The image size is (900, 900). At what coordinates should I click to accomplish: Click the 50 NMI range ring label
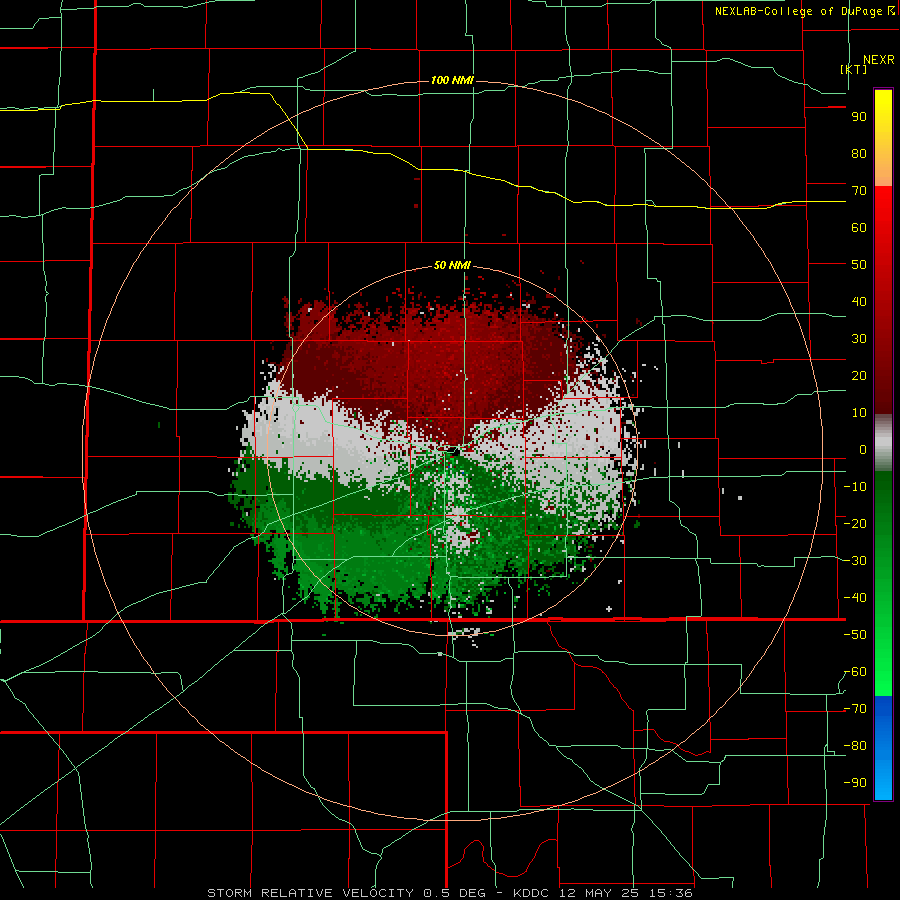point(452,265)
